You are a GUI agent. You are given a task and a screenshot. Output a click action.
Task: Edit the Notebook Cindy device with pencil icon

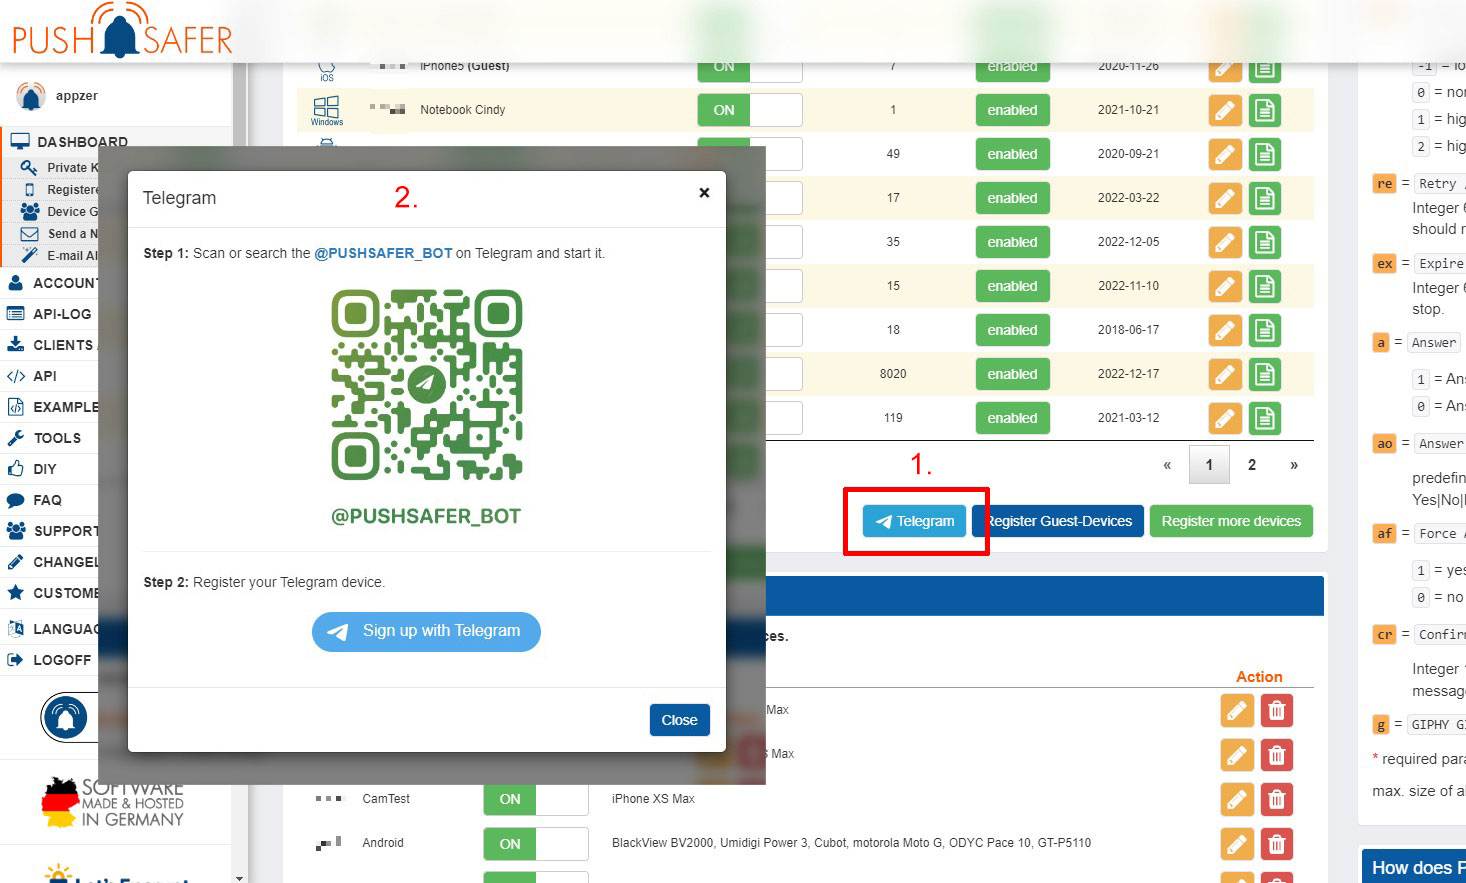1225,110
